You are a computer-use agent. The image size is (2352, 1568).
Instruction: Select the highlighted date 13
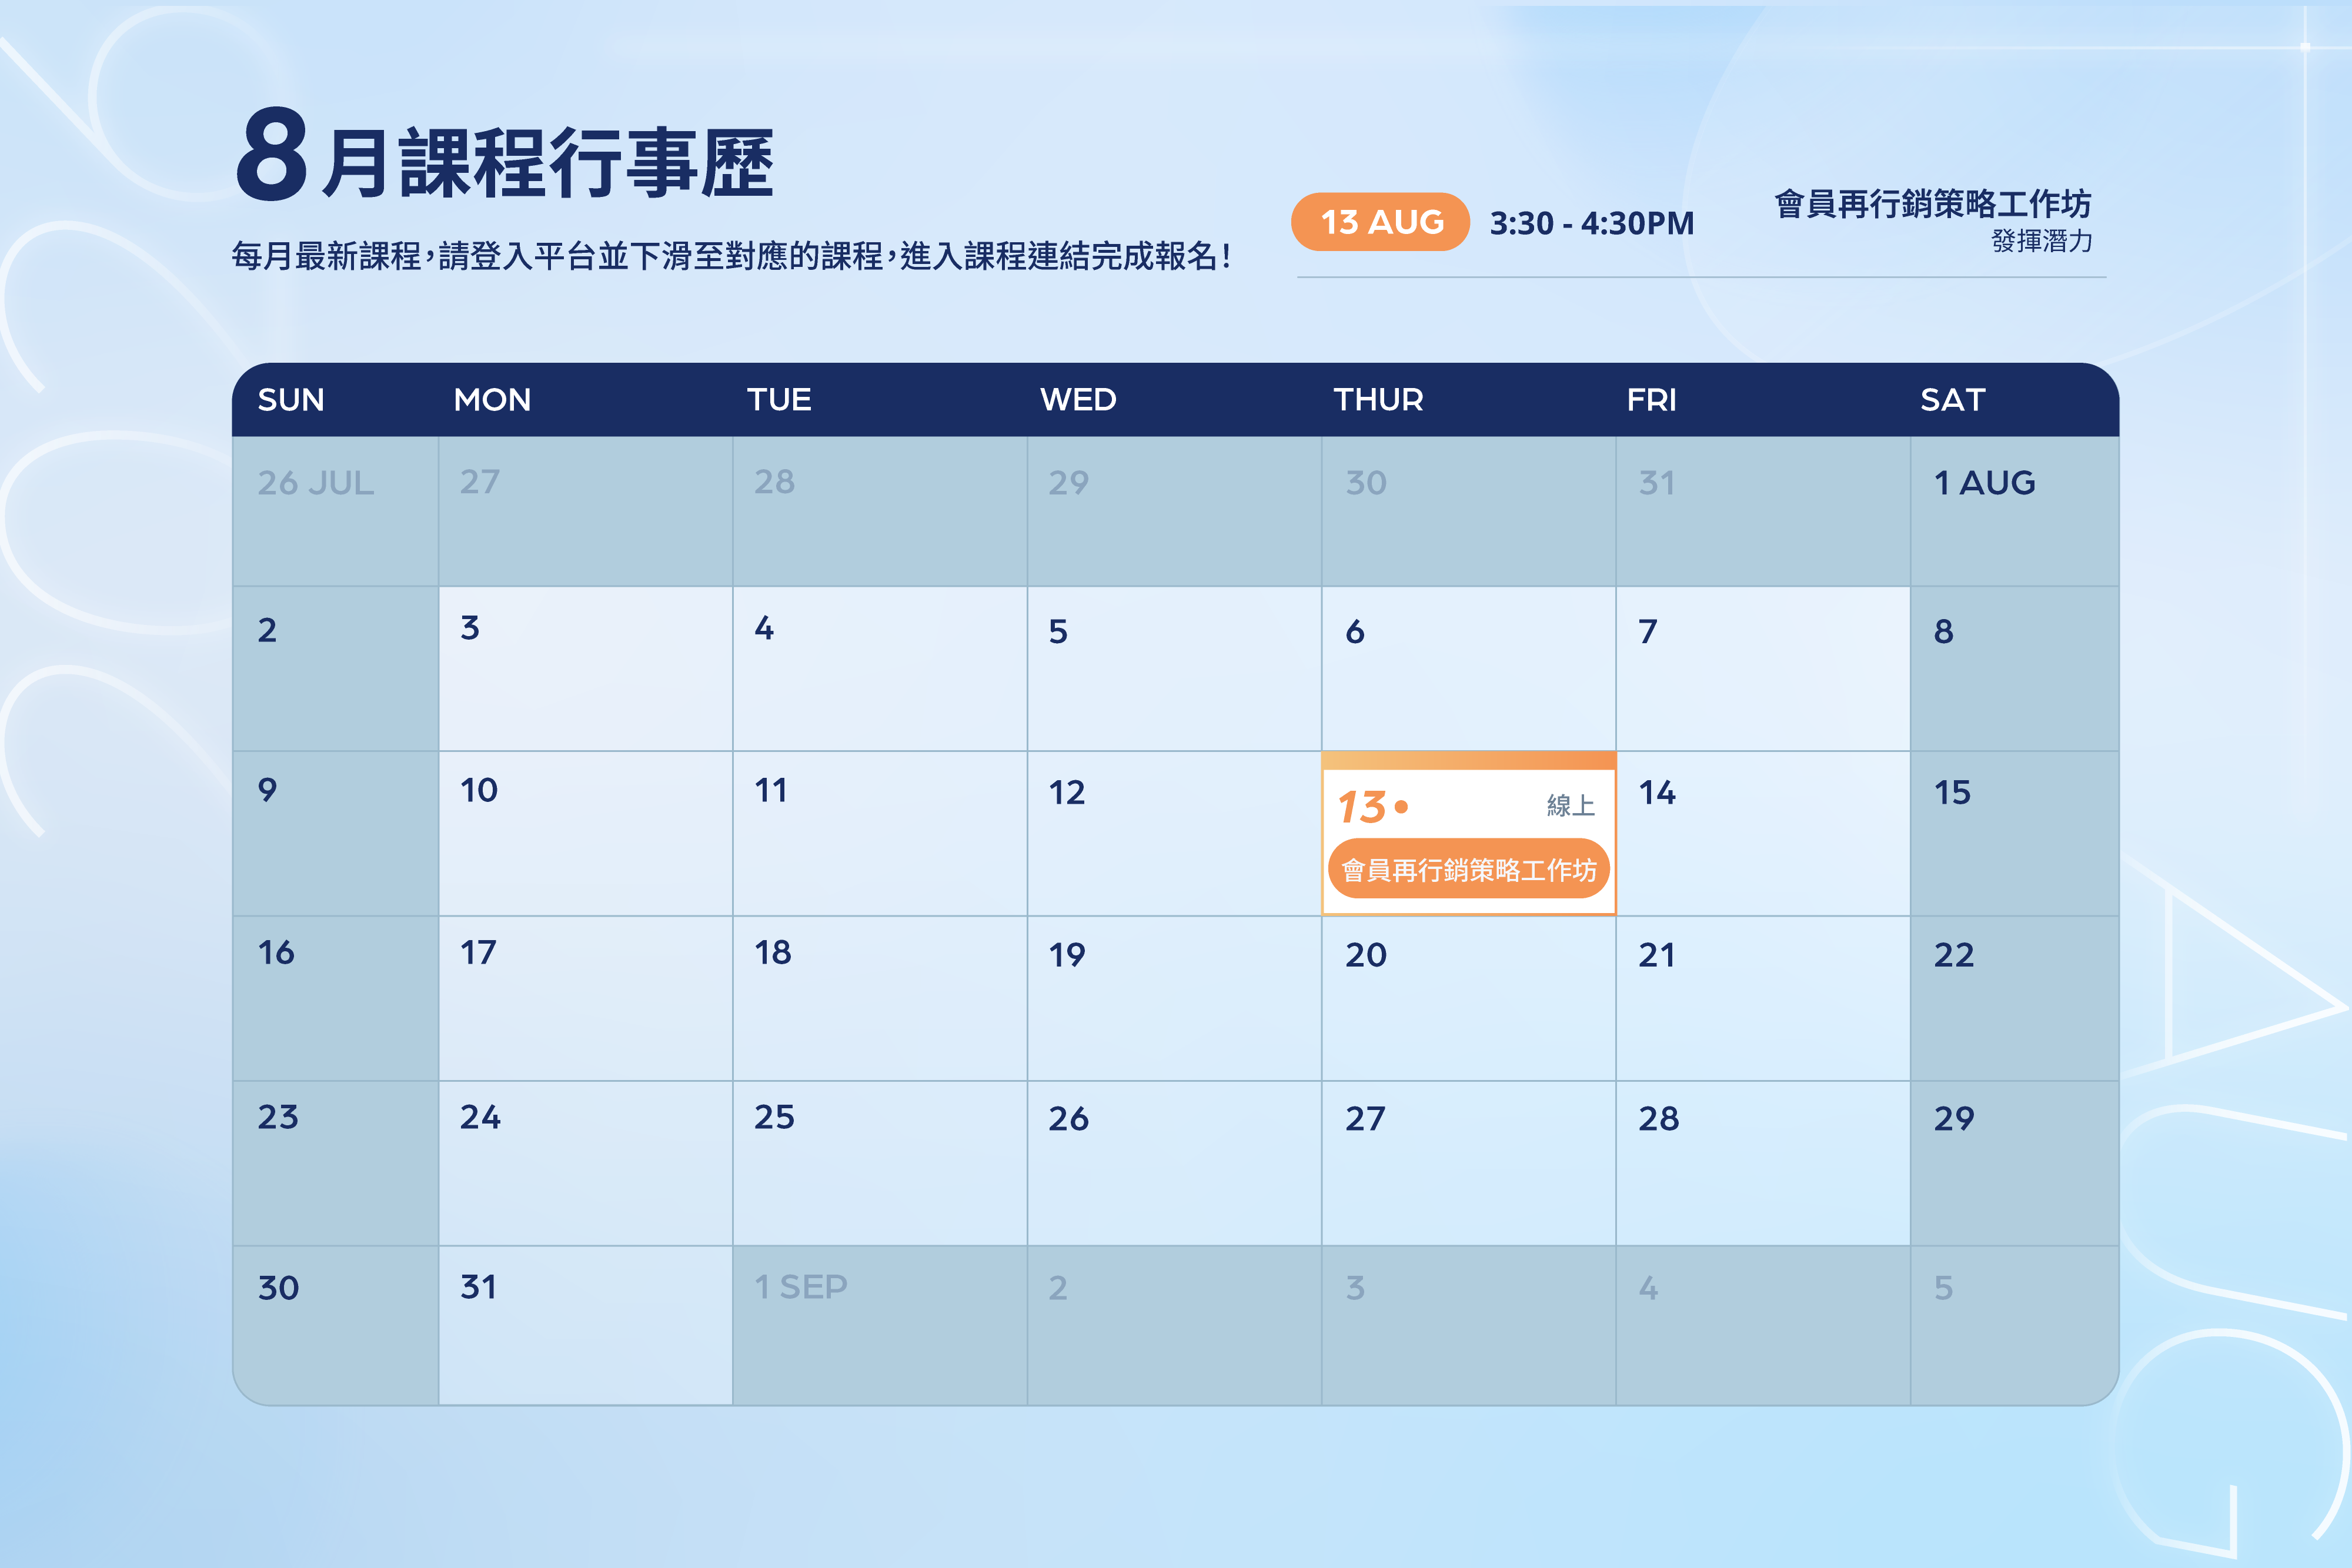[x=1361, y=807]
